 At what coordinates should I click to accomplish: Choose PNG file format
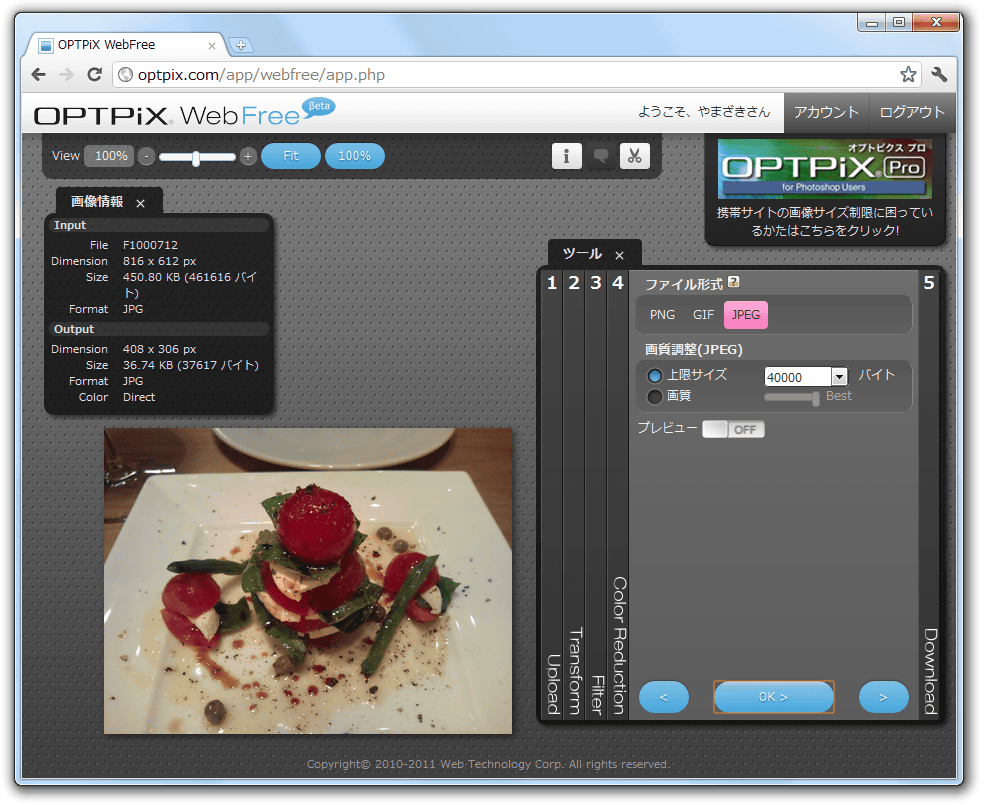[662, 315]
